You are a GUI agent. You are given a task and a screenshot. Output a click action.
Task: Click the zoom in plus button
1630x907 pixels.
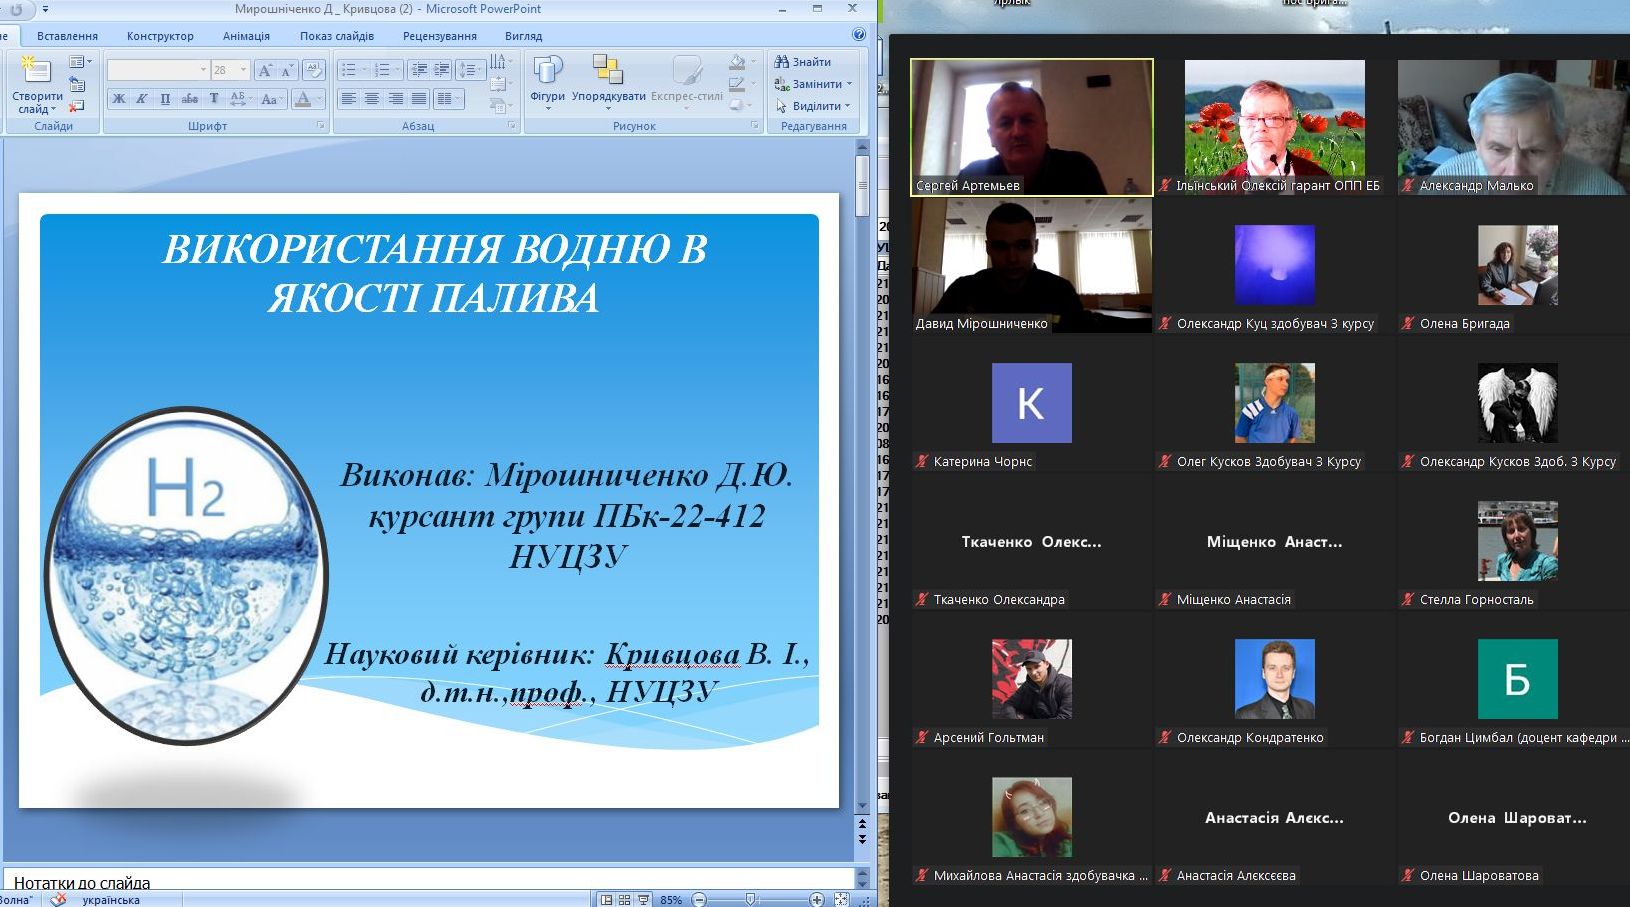click(817, 900)
